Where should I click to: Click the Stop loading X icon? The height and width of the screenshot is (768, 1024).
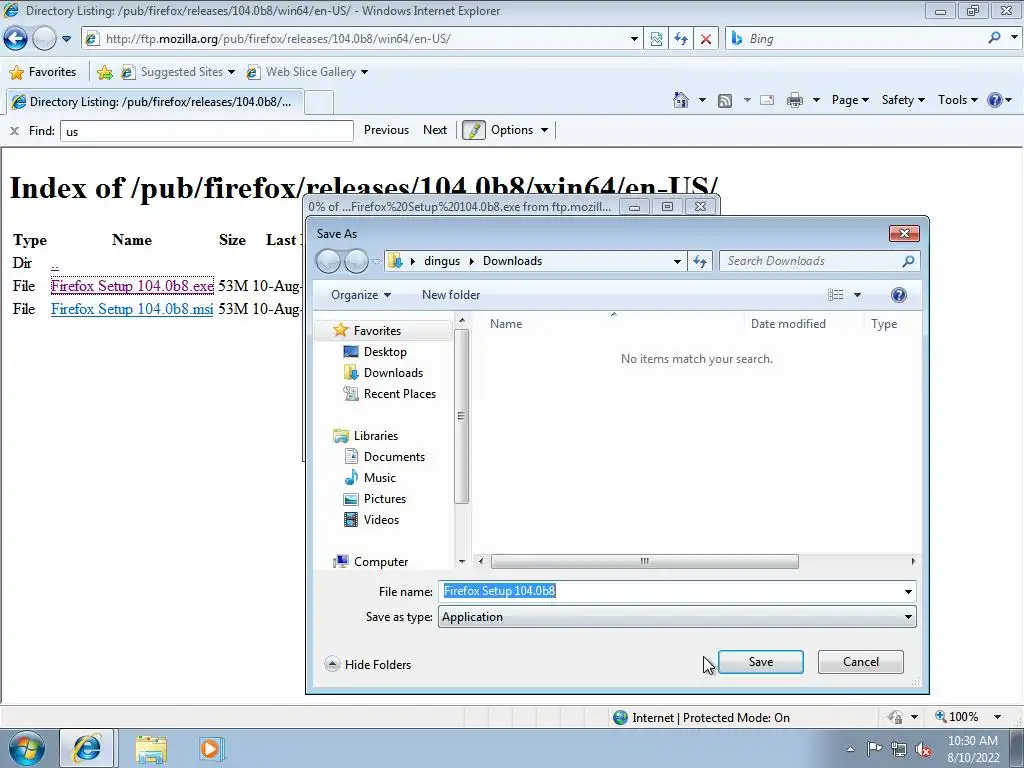click(706, 39)
